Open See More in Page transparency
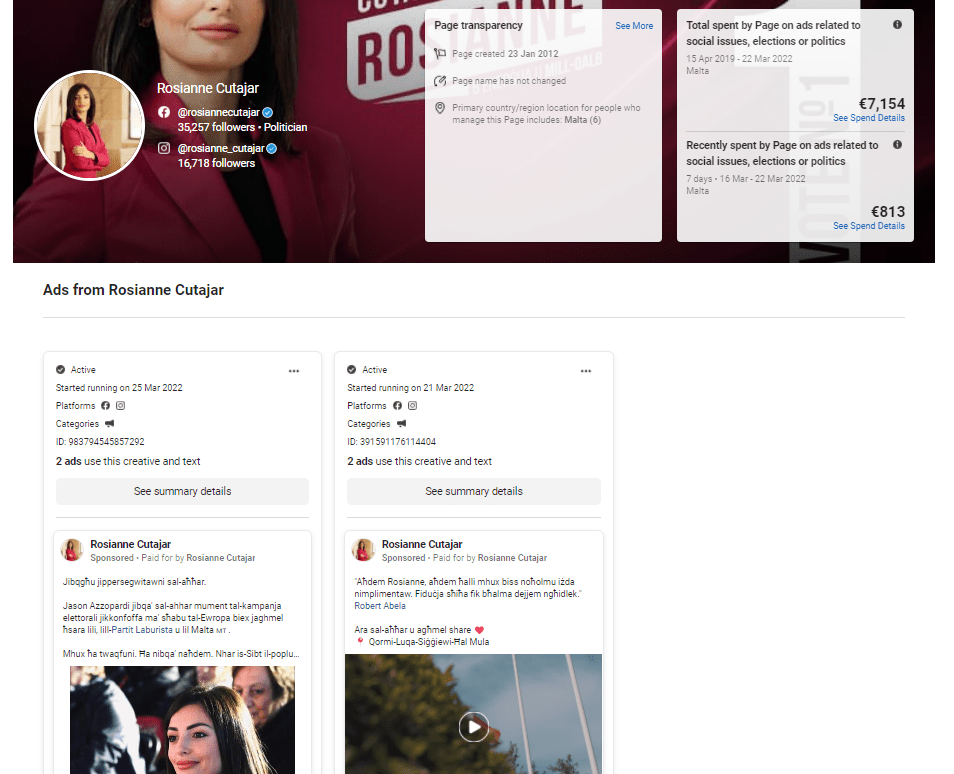Screen dimensions: 954x774 634,26
